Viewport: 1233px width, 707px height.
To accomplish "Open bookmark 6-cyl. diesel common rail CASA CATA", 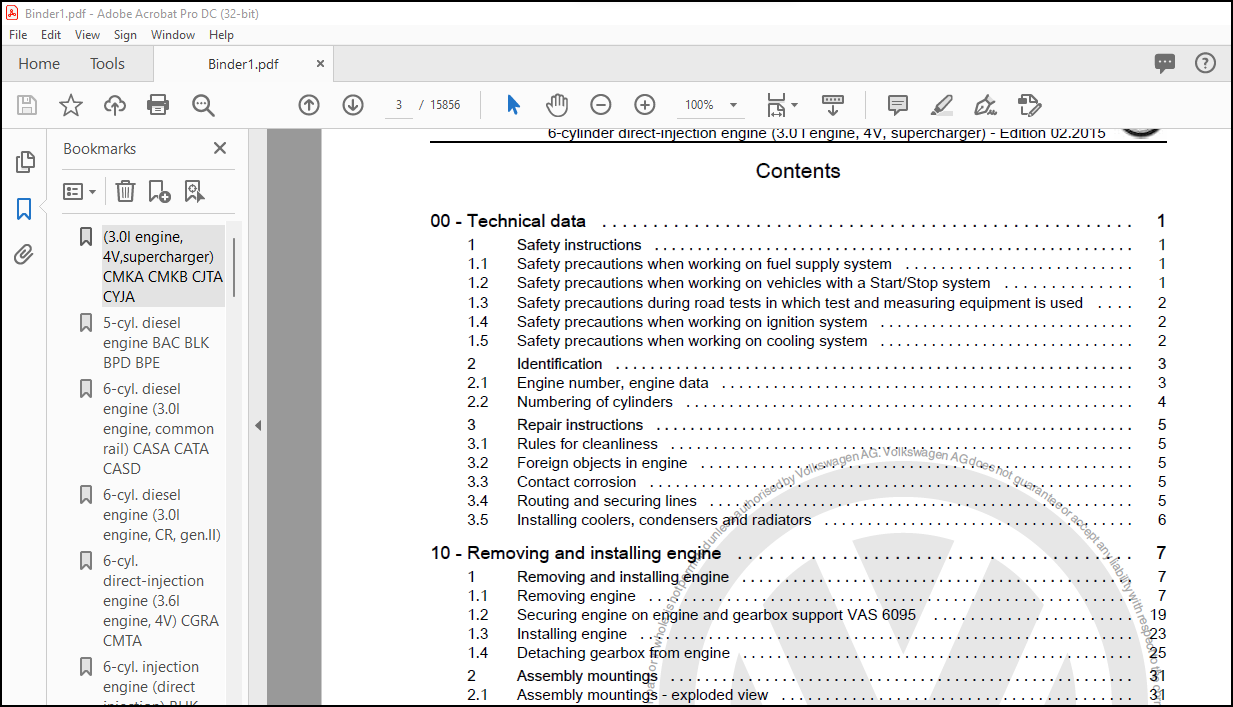I will [x=158, y=429].
